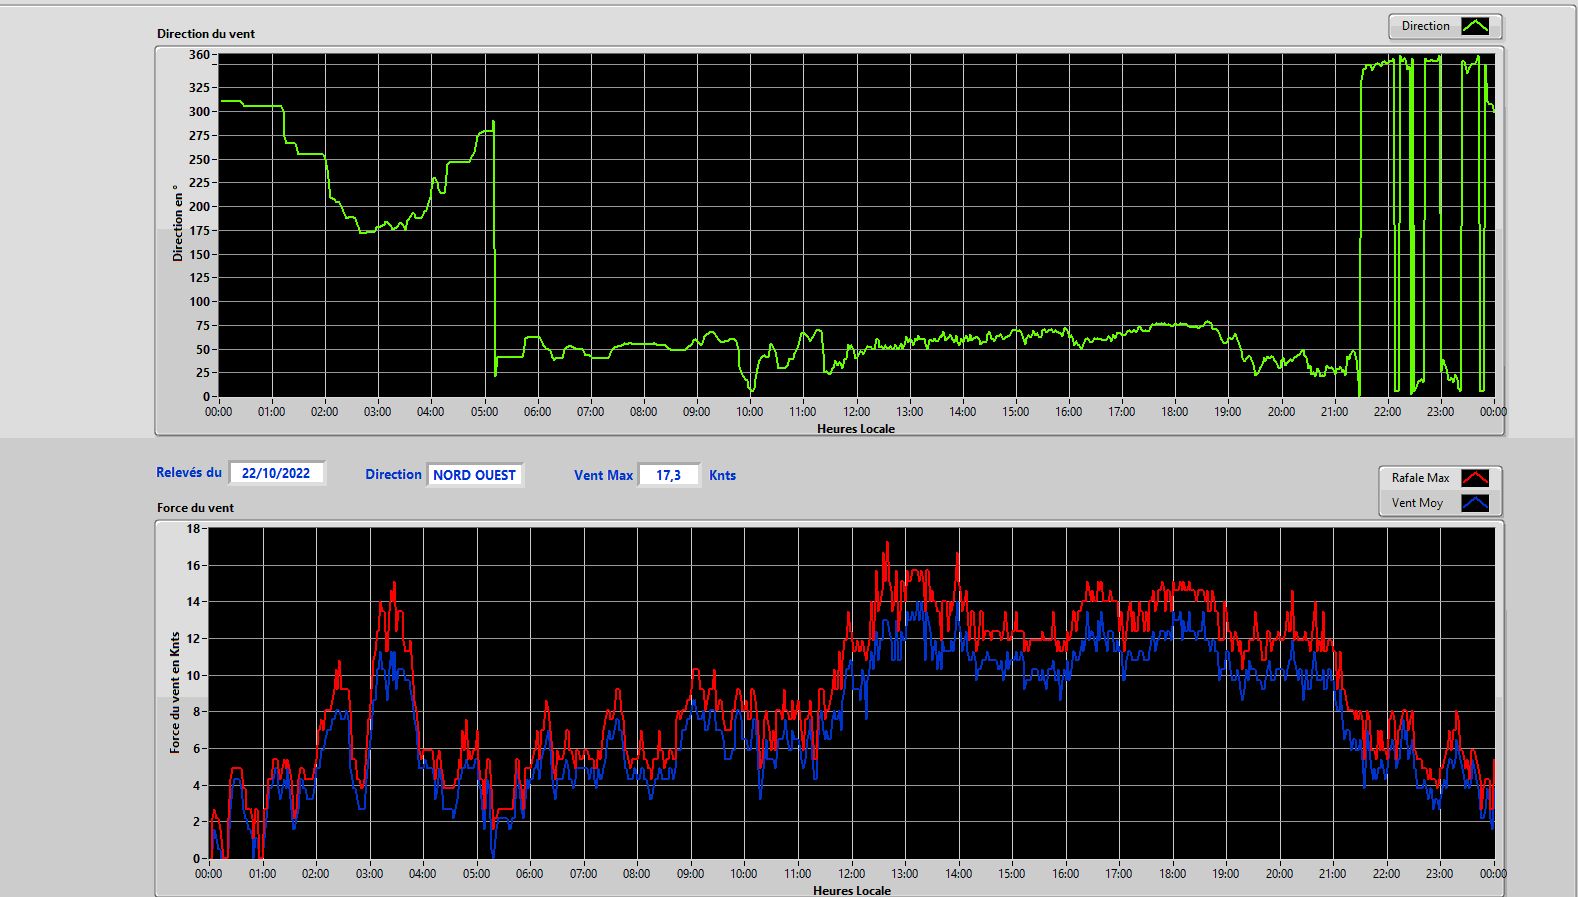This screenshot has height=897, width=1578.
Task: Click 09:00 on the direction chart time axis
Action: click(697, 412)
